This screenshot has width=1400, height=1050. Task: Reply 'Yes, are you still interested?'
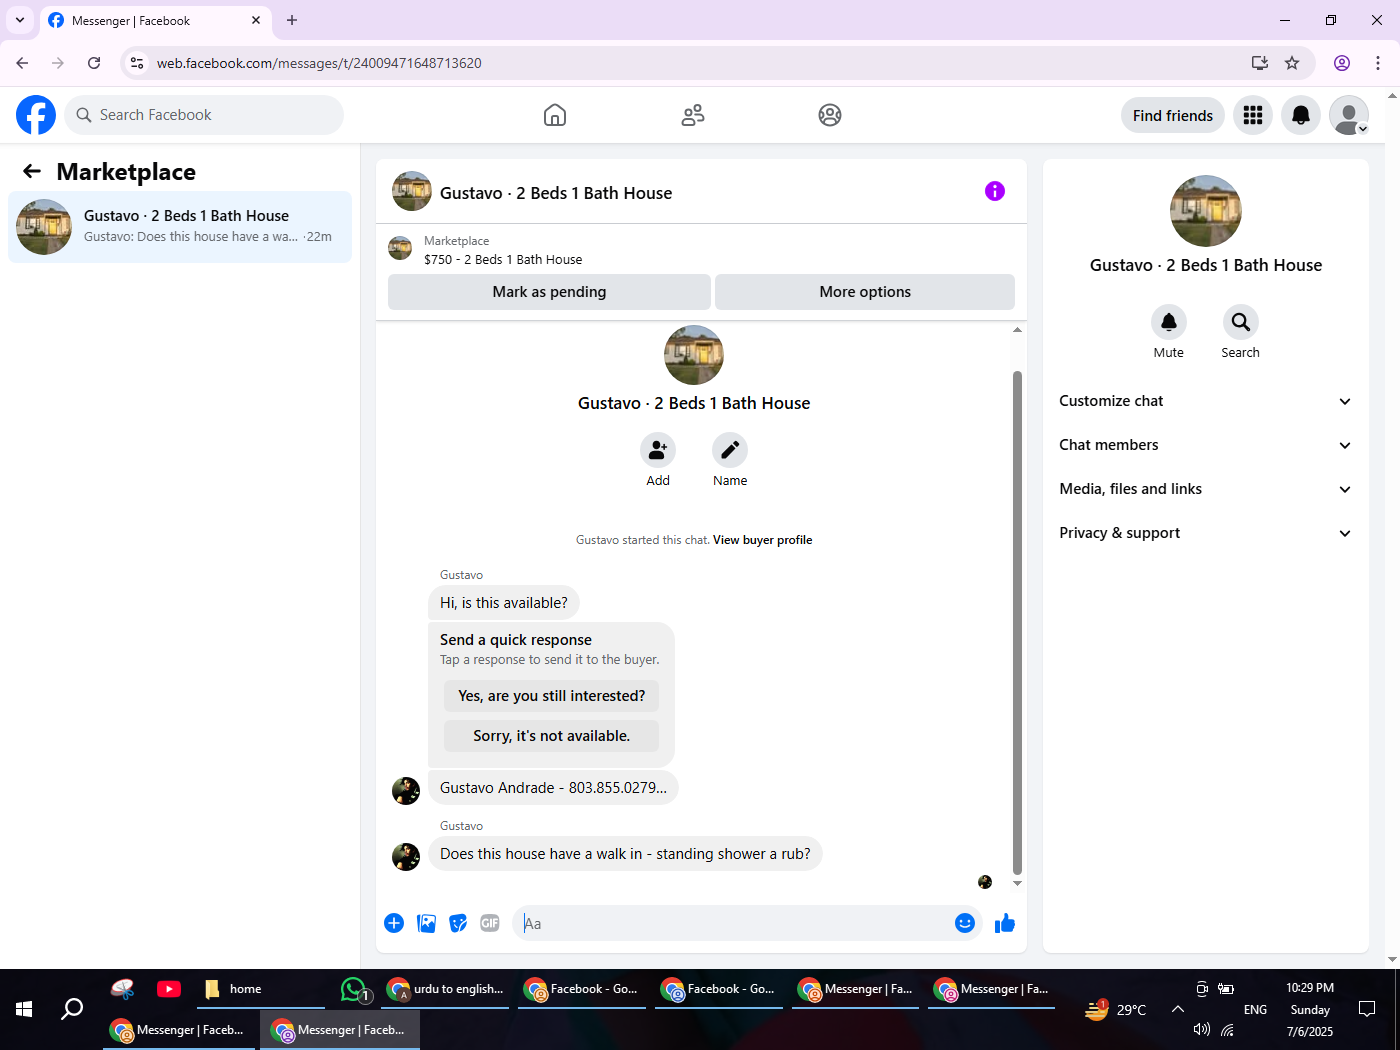[x=552, y=696]
